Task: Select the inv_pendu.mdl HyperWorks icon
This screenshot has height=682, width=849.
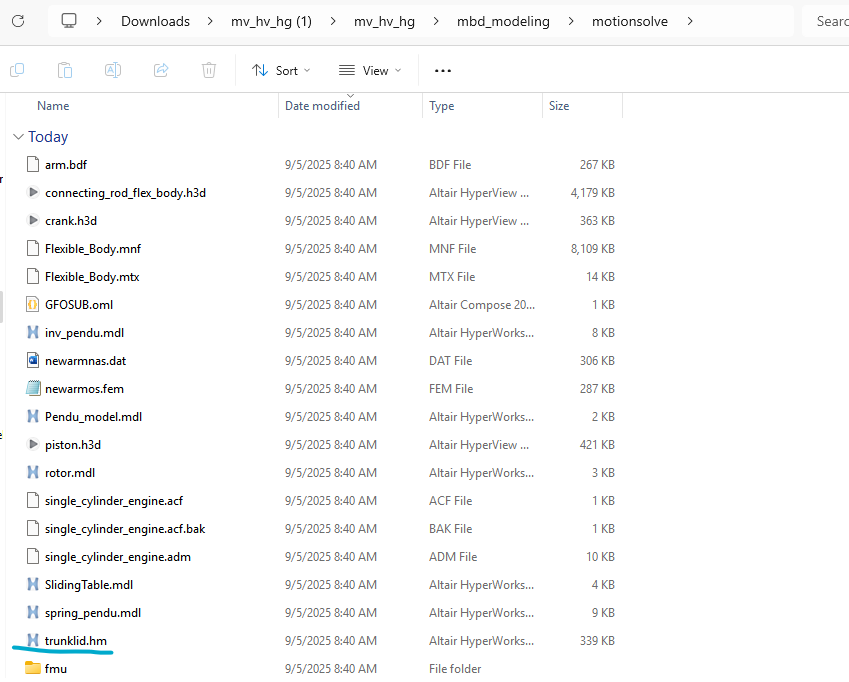Action: [x=33, y=332]
